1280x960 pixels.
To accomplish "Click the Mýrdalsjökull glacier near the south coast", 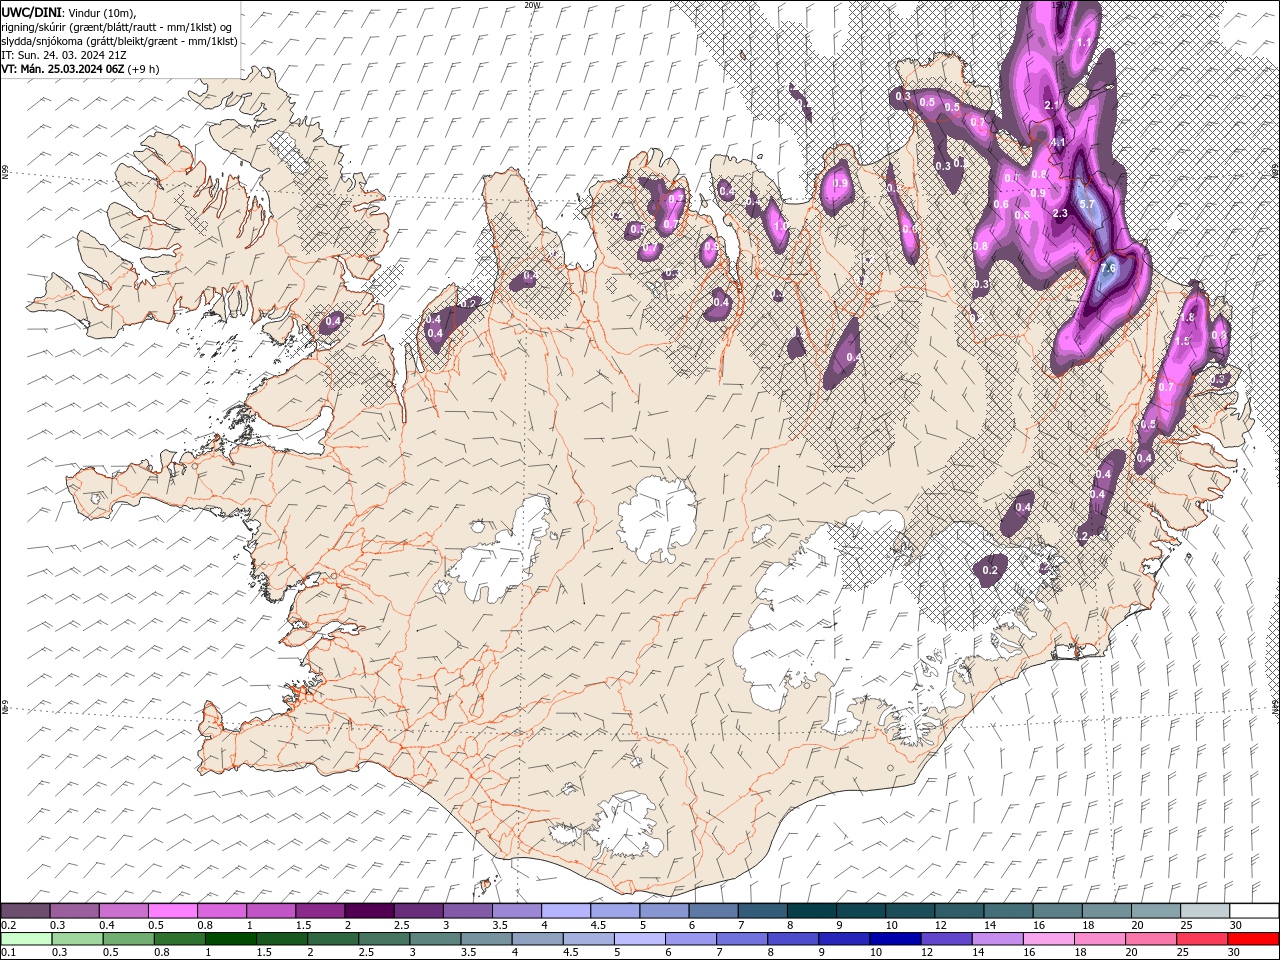I will pyautogui.click(x=626, y=824).
